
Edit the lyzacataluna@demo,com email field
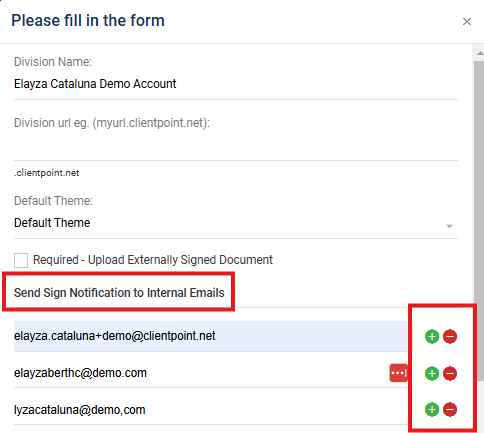pyautogui.click(x=211, y=410)
